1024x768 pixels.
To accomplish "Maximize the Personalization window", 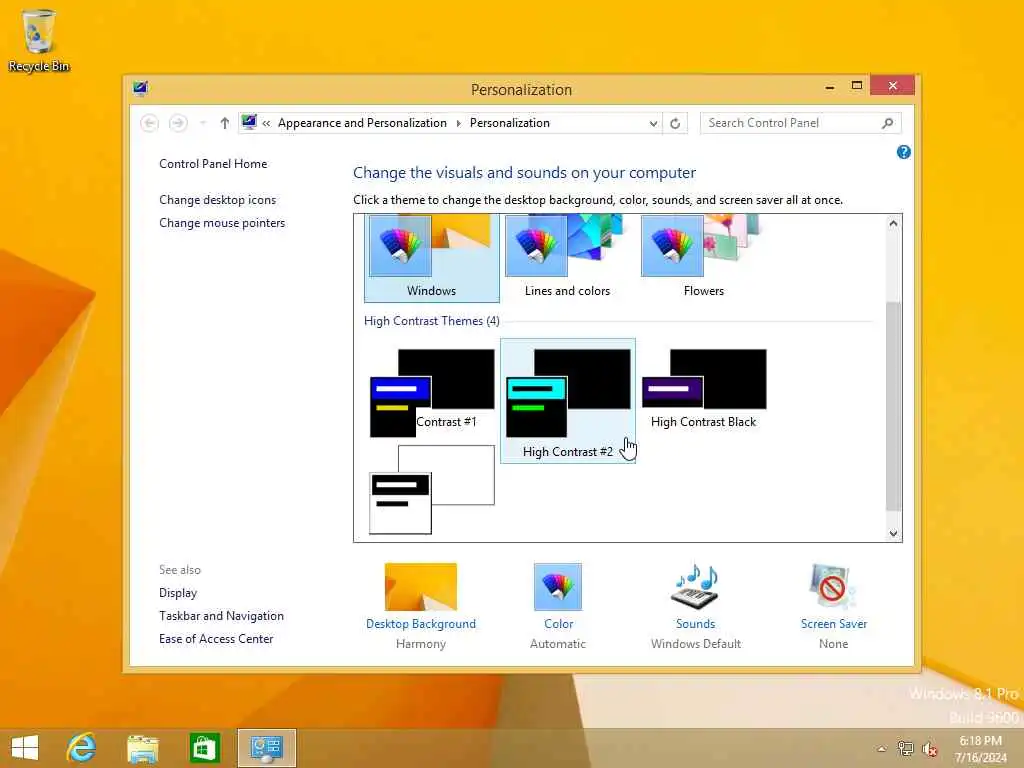I will click(857, 86).
